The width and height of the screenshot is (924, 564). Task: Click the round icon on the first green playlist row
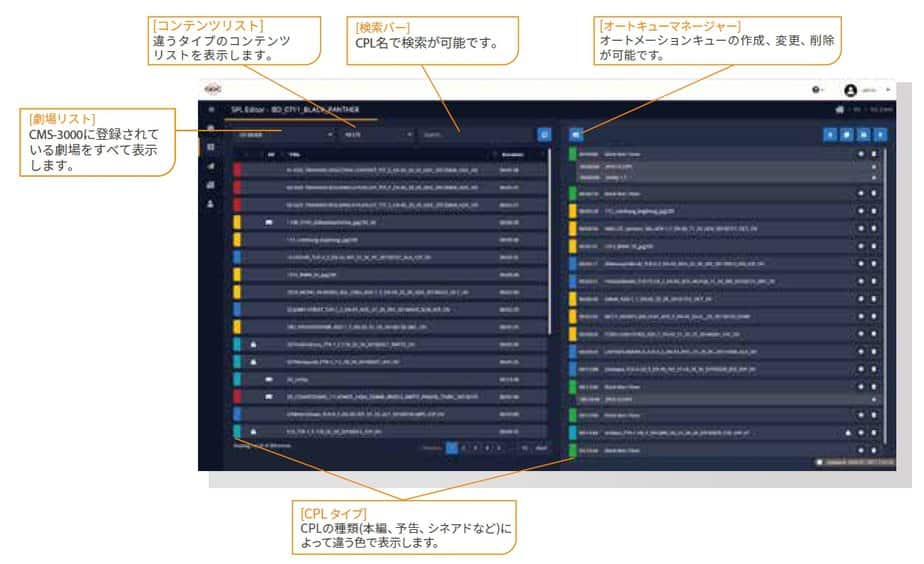[x=861, y=154]
